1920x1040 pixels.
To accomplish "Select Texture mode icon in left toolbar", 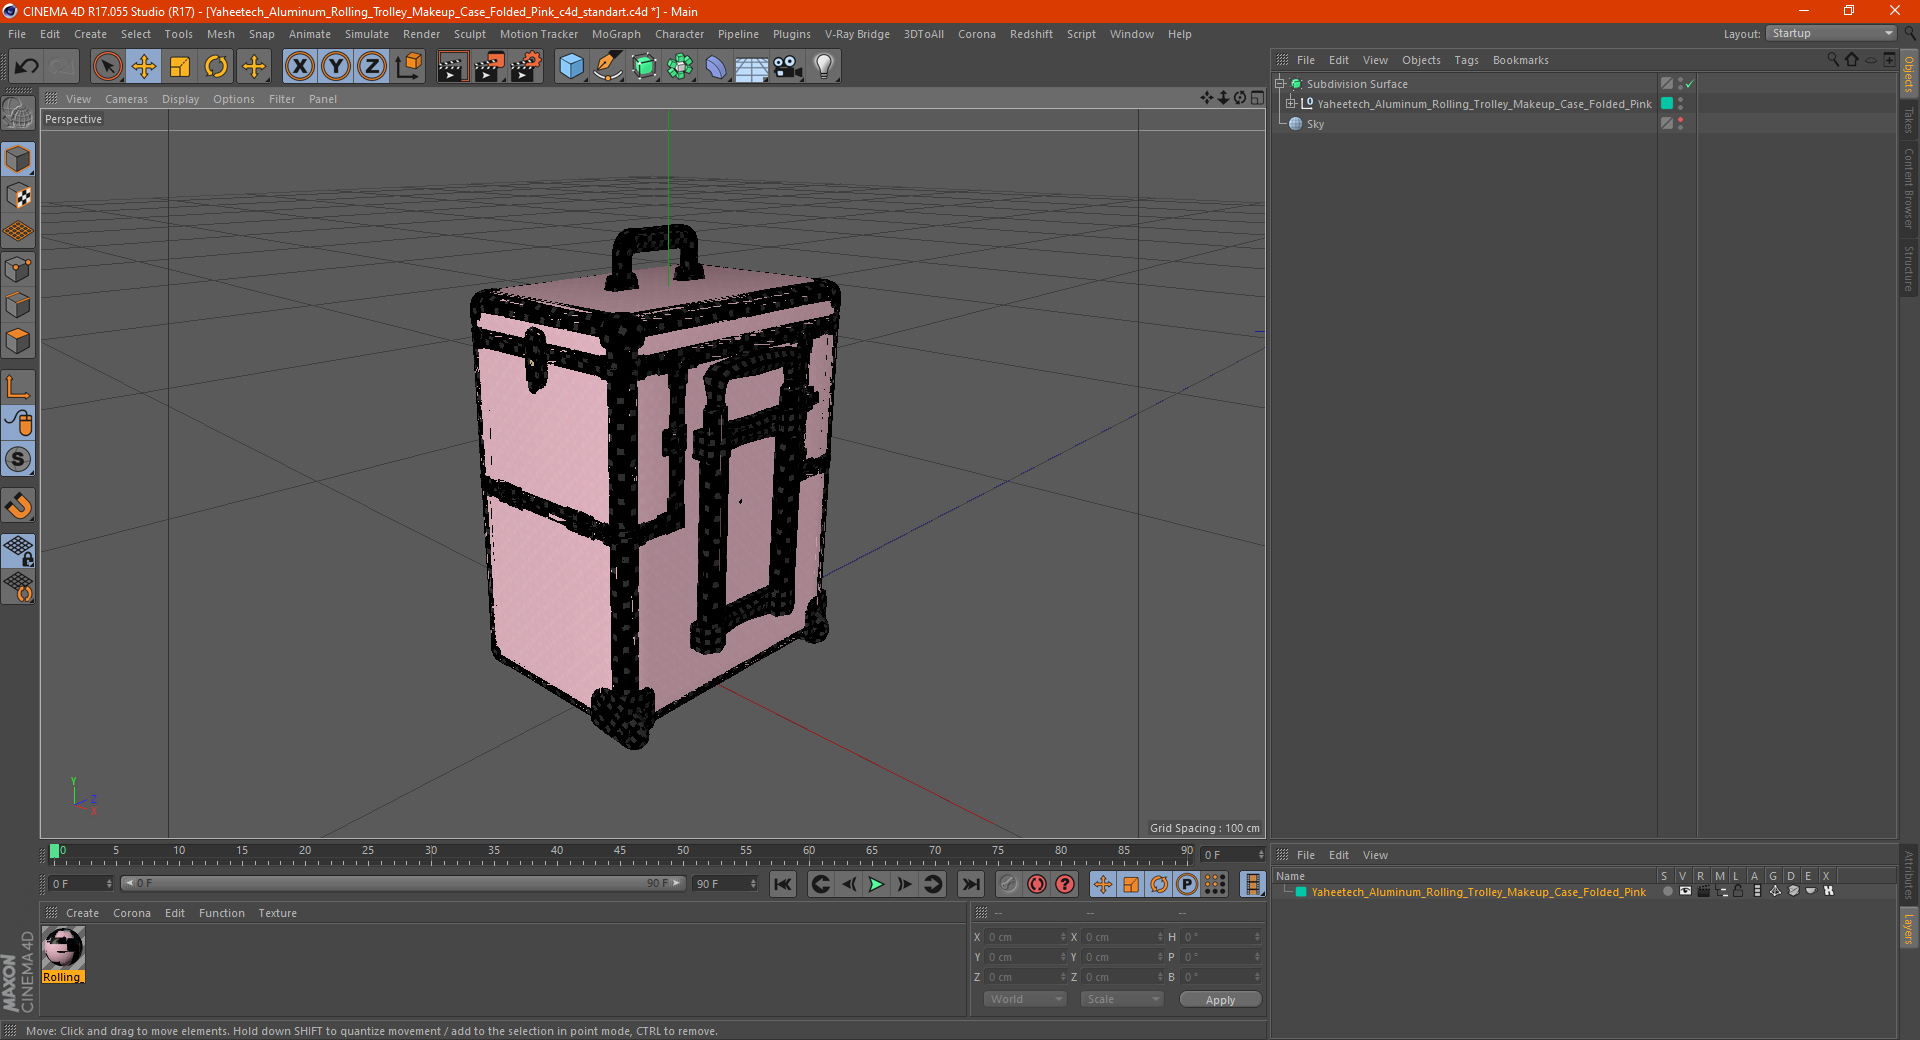I will (18, 196).
